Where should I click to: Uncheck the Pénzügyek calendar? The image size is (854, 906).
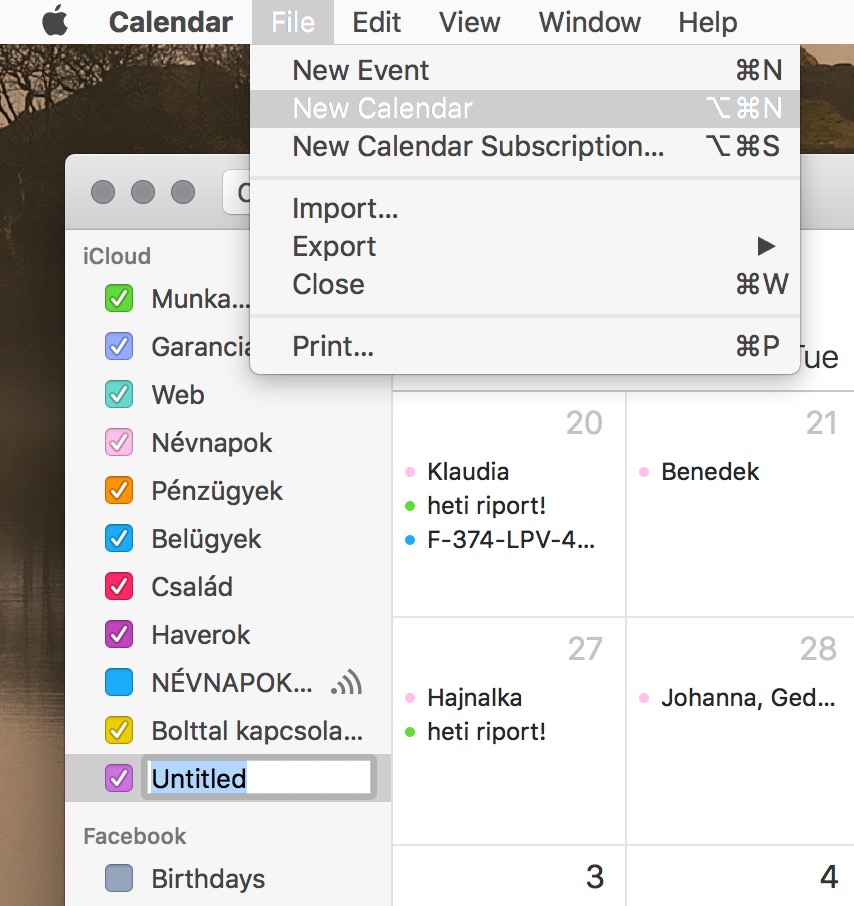[x=119, y=491]
